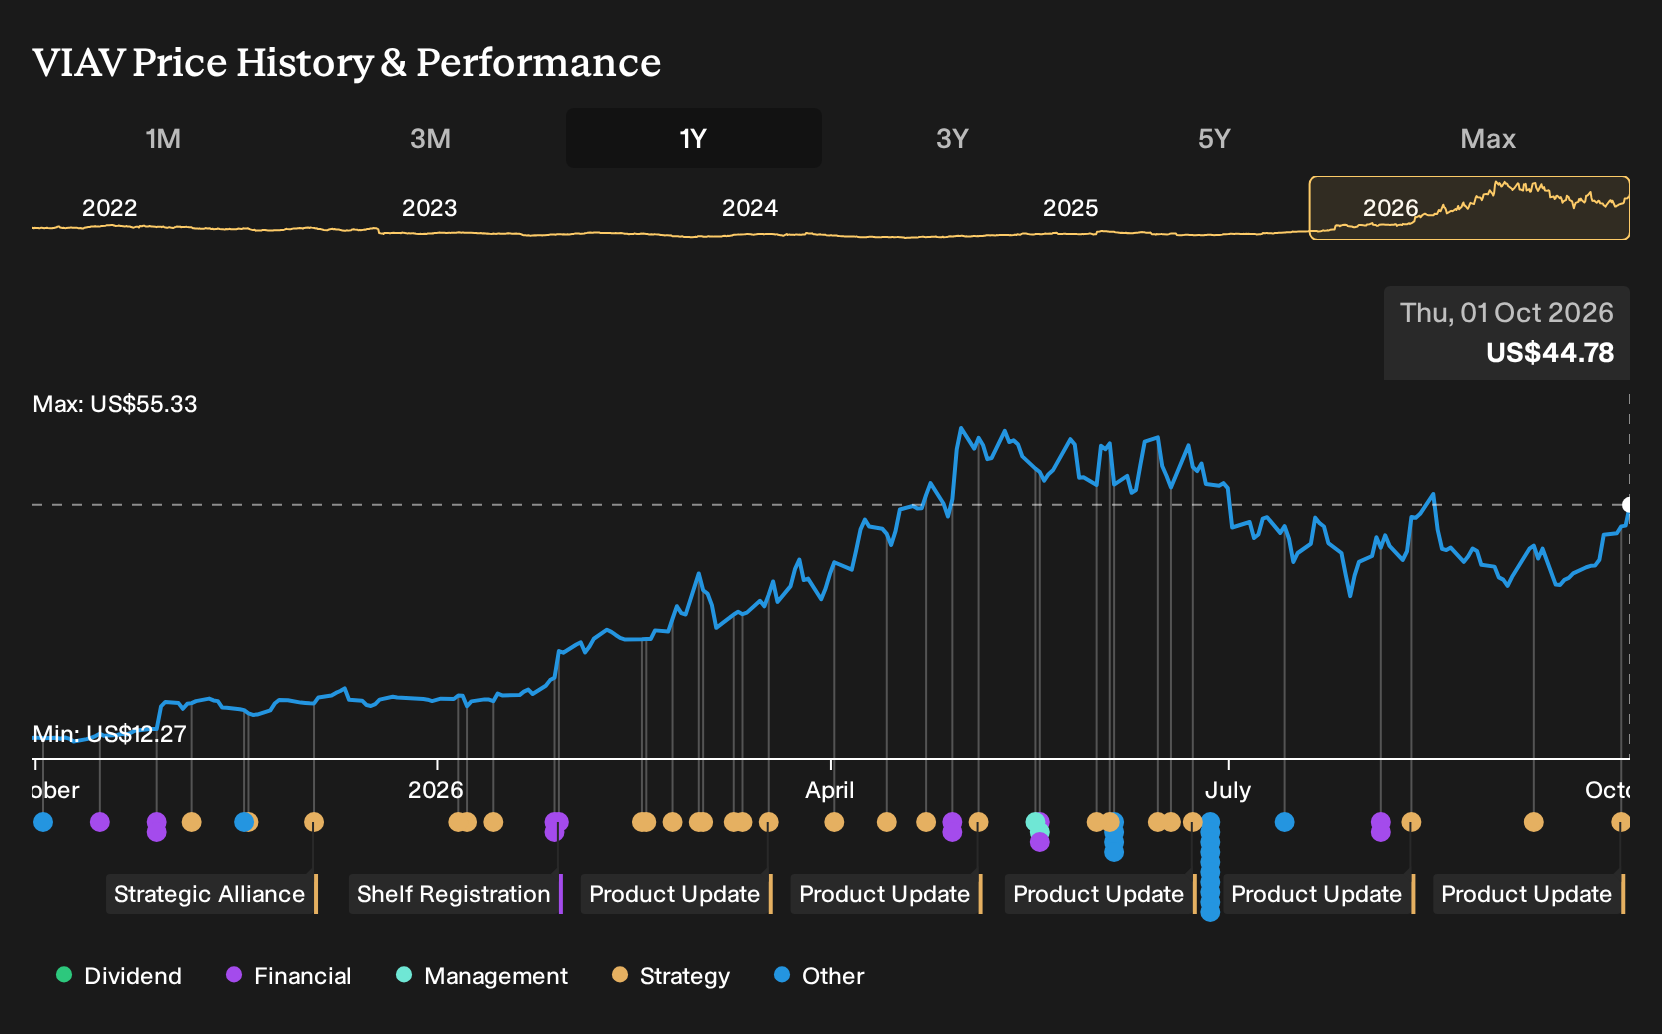Image resolution: width=1662 pixels, height=1034 pixels.
Task: Click the 'Max: US$55.33' label
Action: tap(115, 404)
